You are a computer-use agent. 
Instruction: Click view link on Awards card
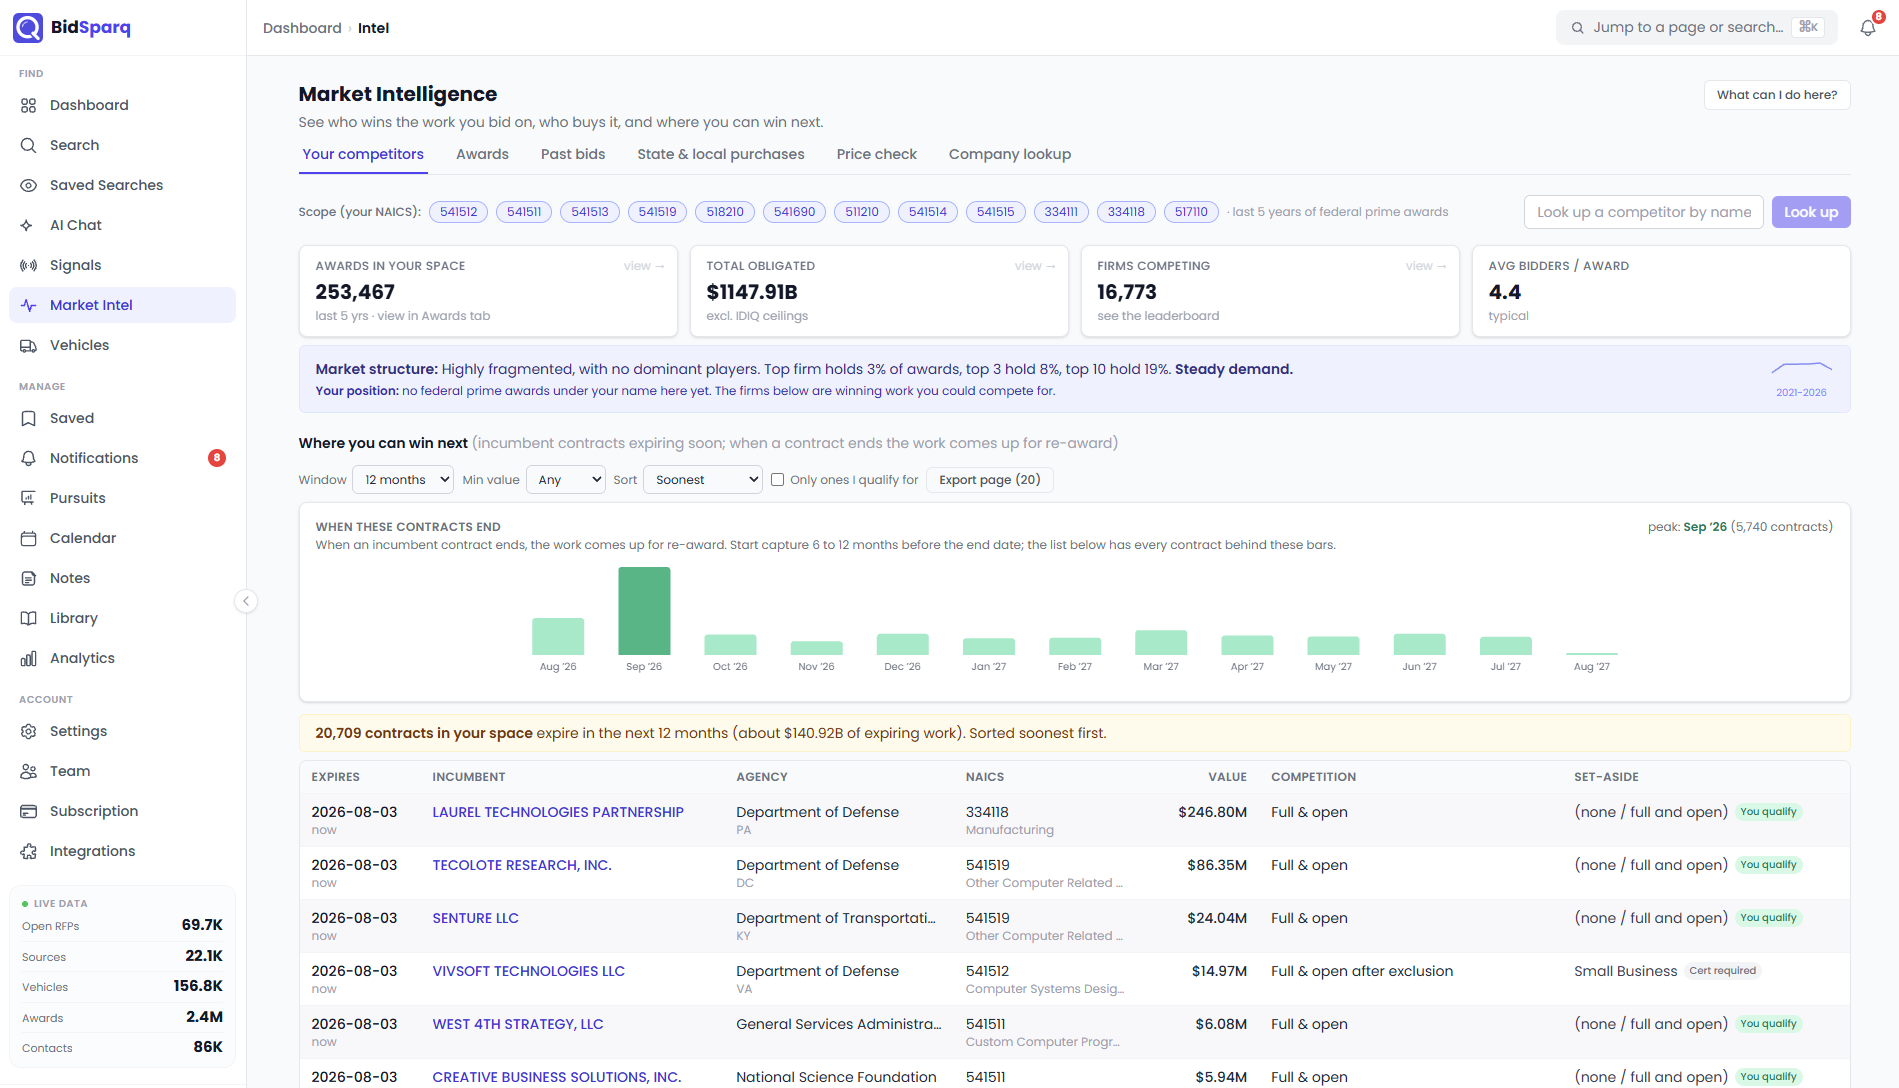point(644,266)
